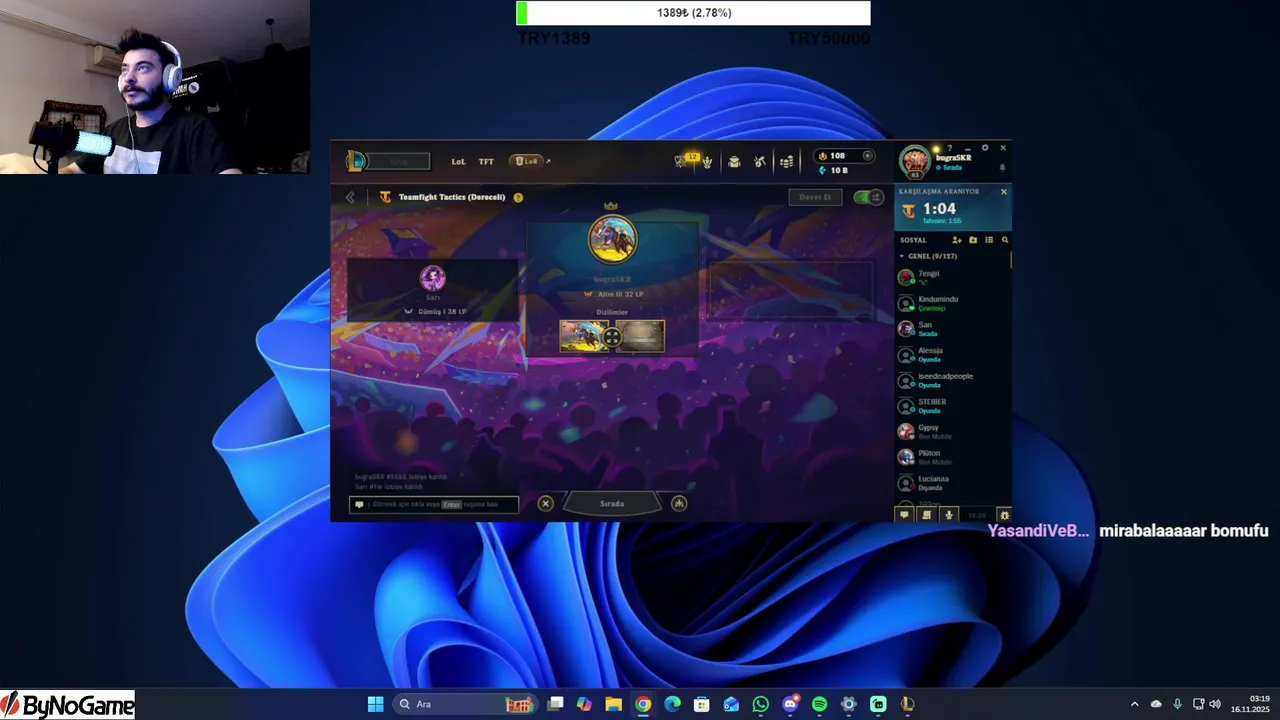Open missions scroll icon in social footer

coord(927,514)
